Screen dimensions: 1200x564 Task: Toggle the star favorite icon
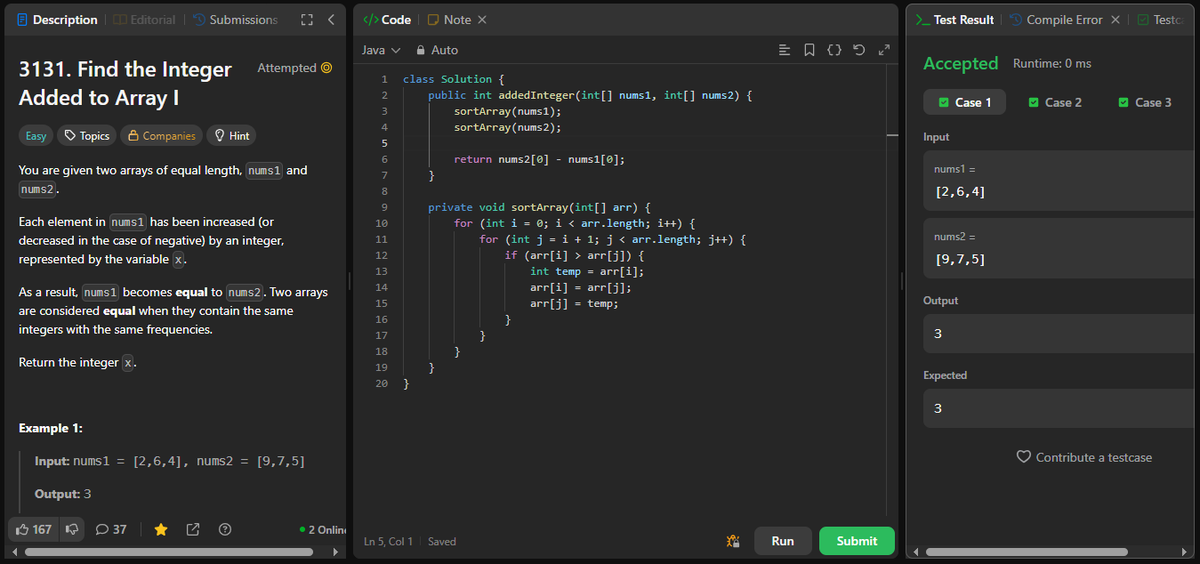[161, 529]
